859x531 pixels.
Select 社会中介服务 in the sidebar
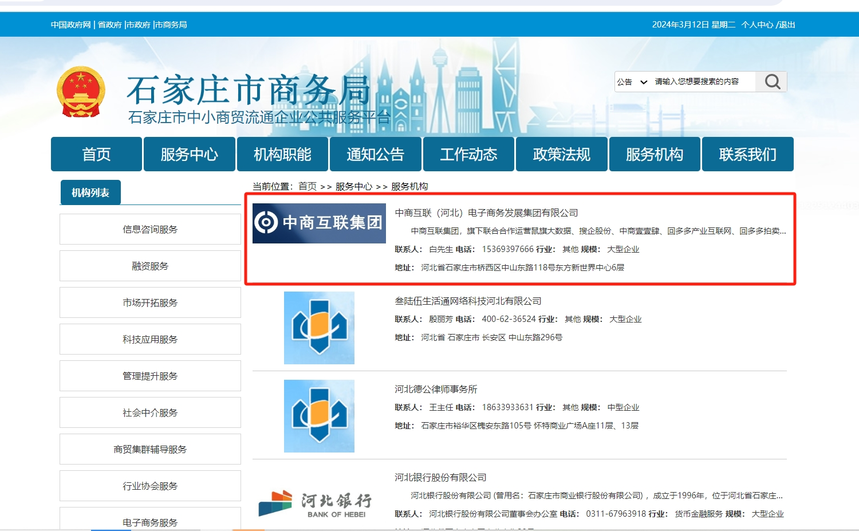click(150, 413)
